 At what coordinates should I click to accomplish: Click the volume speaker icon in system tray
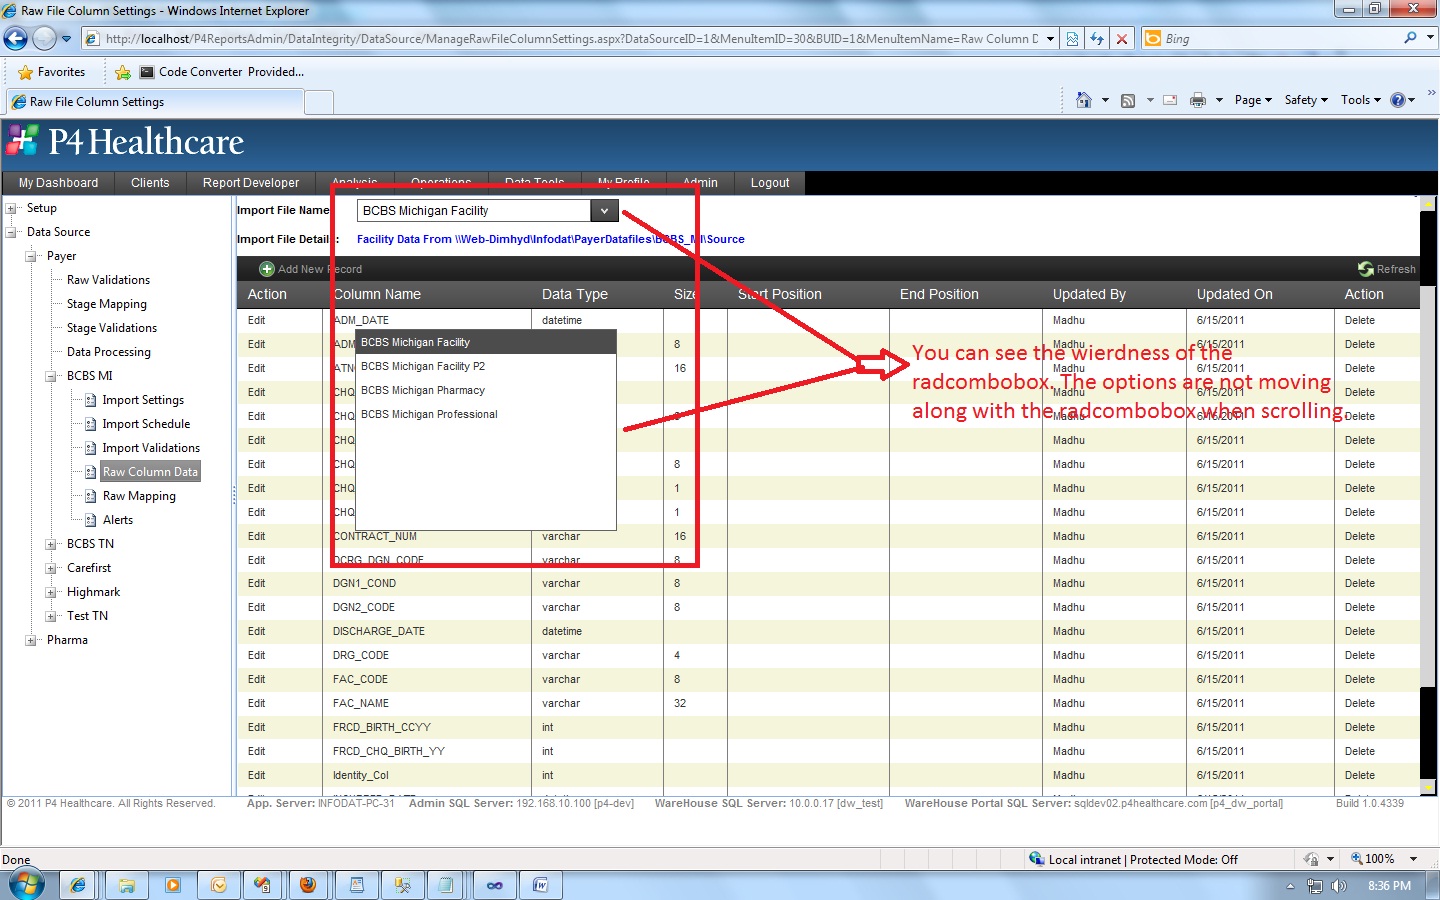(1339, 886)
